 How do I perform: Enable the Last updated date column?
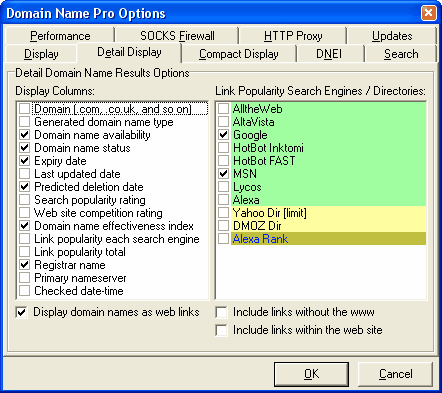point(24,174)
